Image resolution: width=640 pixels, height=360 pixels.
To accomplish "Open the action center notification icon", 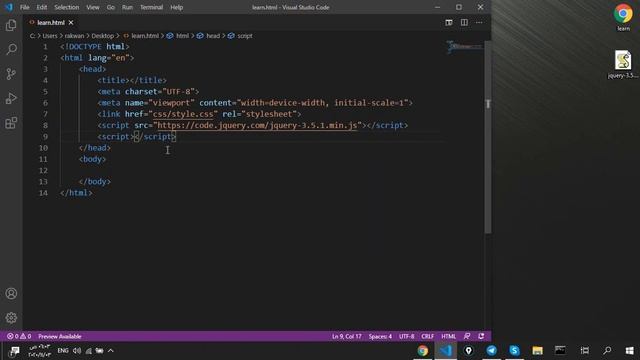I will 15,351.
